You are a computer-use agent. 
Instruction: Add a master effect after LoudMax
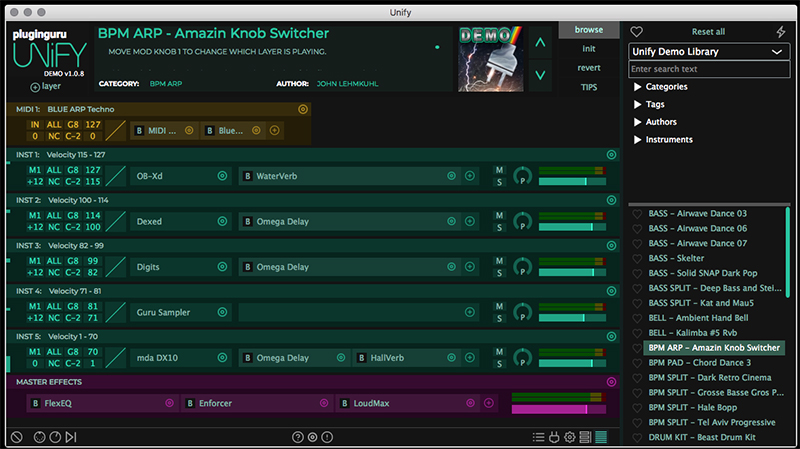489,403
